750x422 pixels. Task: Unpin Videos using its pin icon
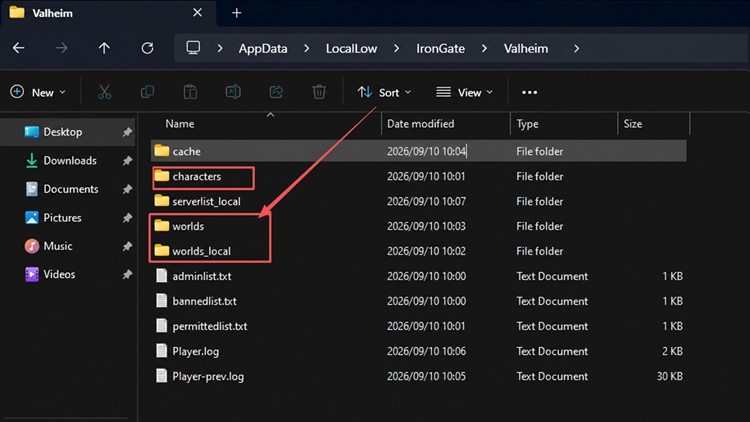tap(127, 275)
